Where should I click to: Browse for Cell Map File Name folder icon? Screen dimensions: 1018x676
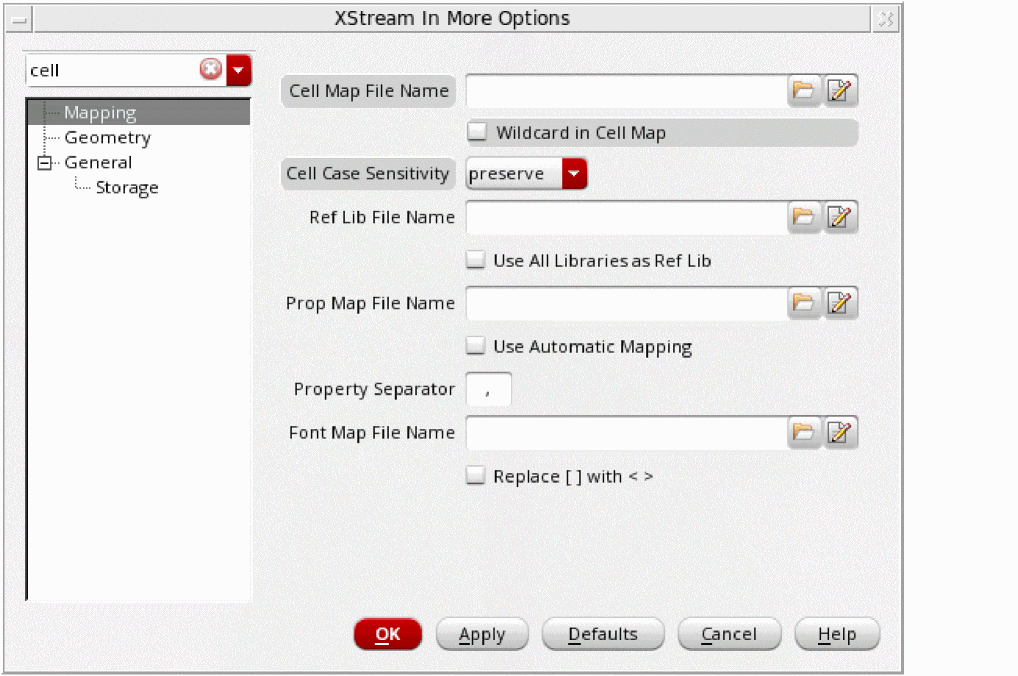804,90
